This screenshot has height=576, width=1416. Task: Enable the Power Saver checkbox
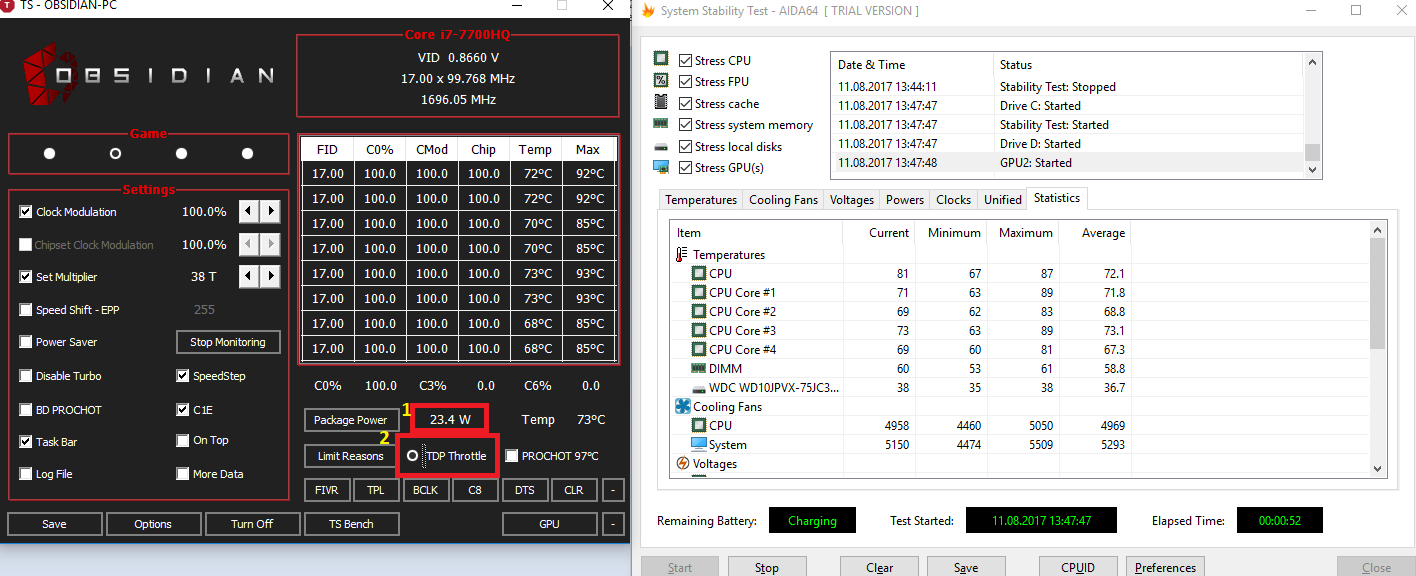click(26, 342)
